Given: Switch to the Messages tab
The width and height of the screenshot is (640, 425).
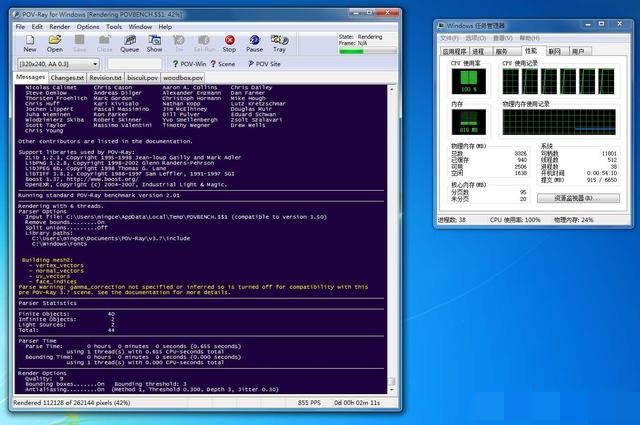Looking at the screenshot, I should point(31,77).
